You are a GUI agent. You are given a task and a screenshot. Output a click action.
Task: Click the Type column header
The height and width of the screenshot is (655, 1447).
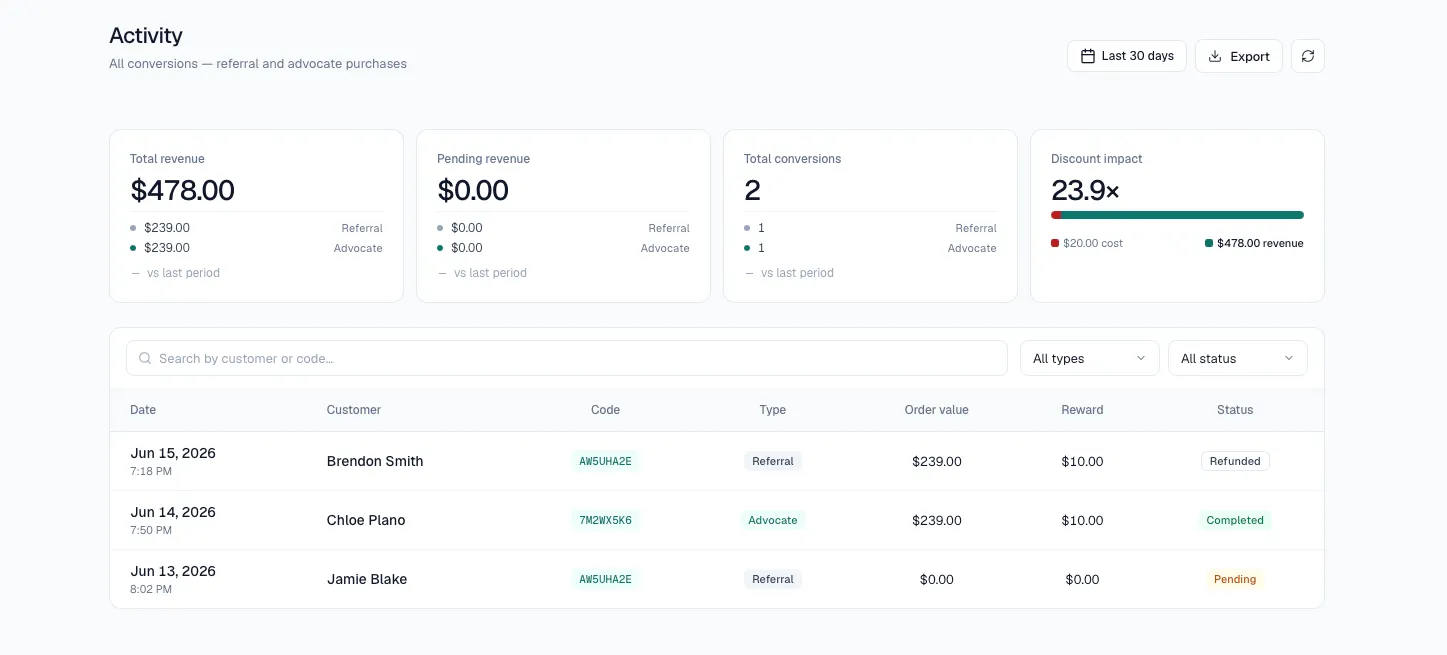coord(773,410)
